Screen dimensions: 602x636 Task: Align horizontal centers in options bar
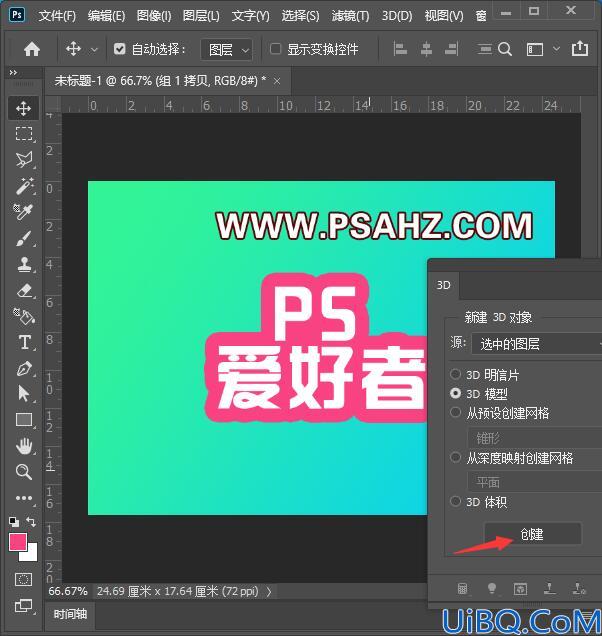pos(426,49)
